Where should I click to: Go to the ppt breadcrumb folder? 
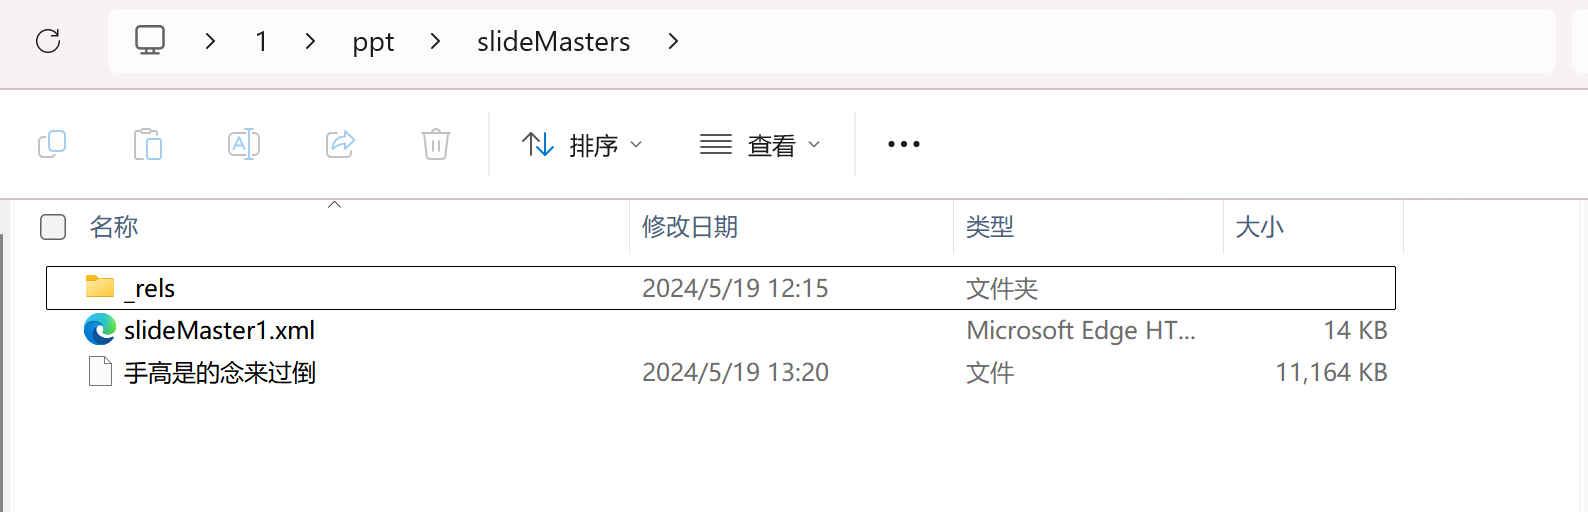click(373, 42)
